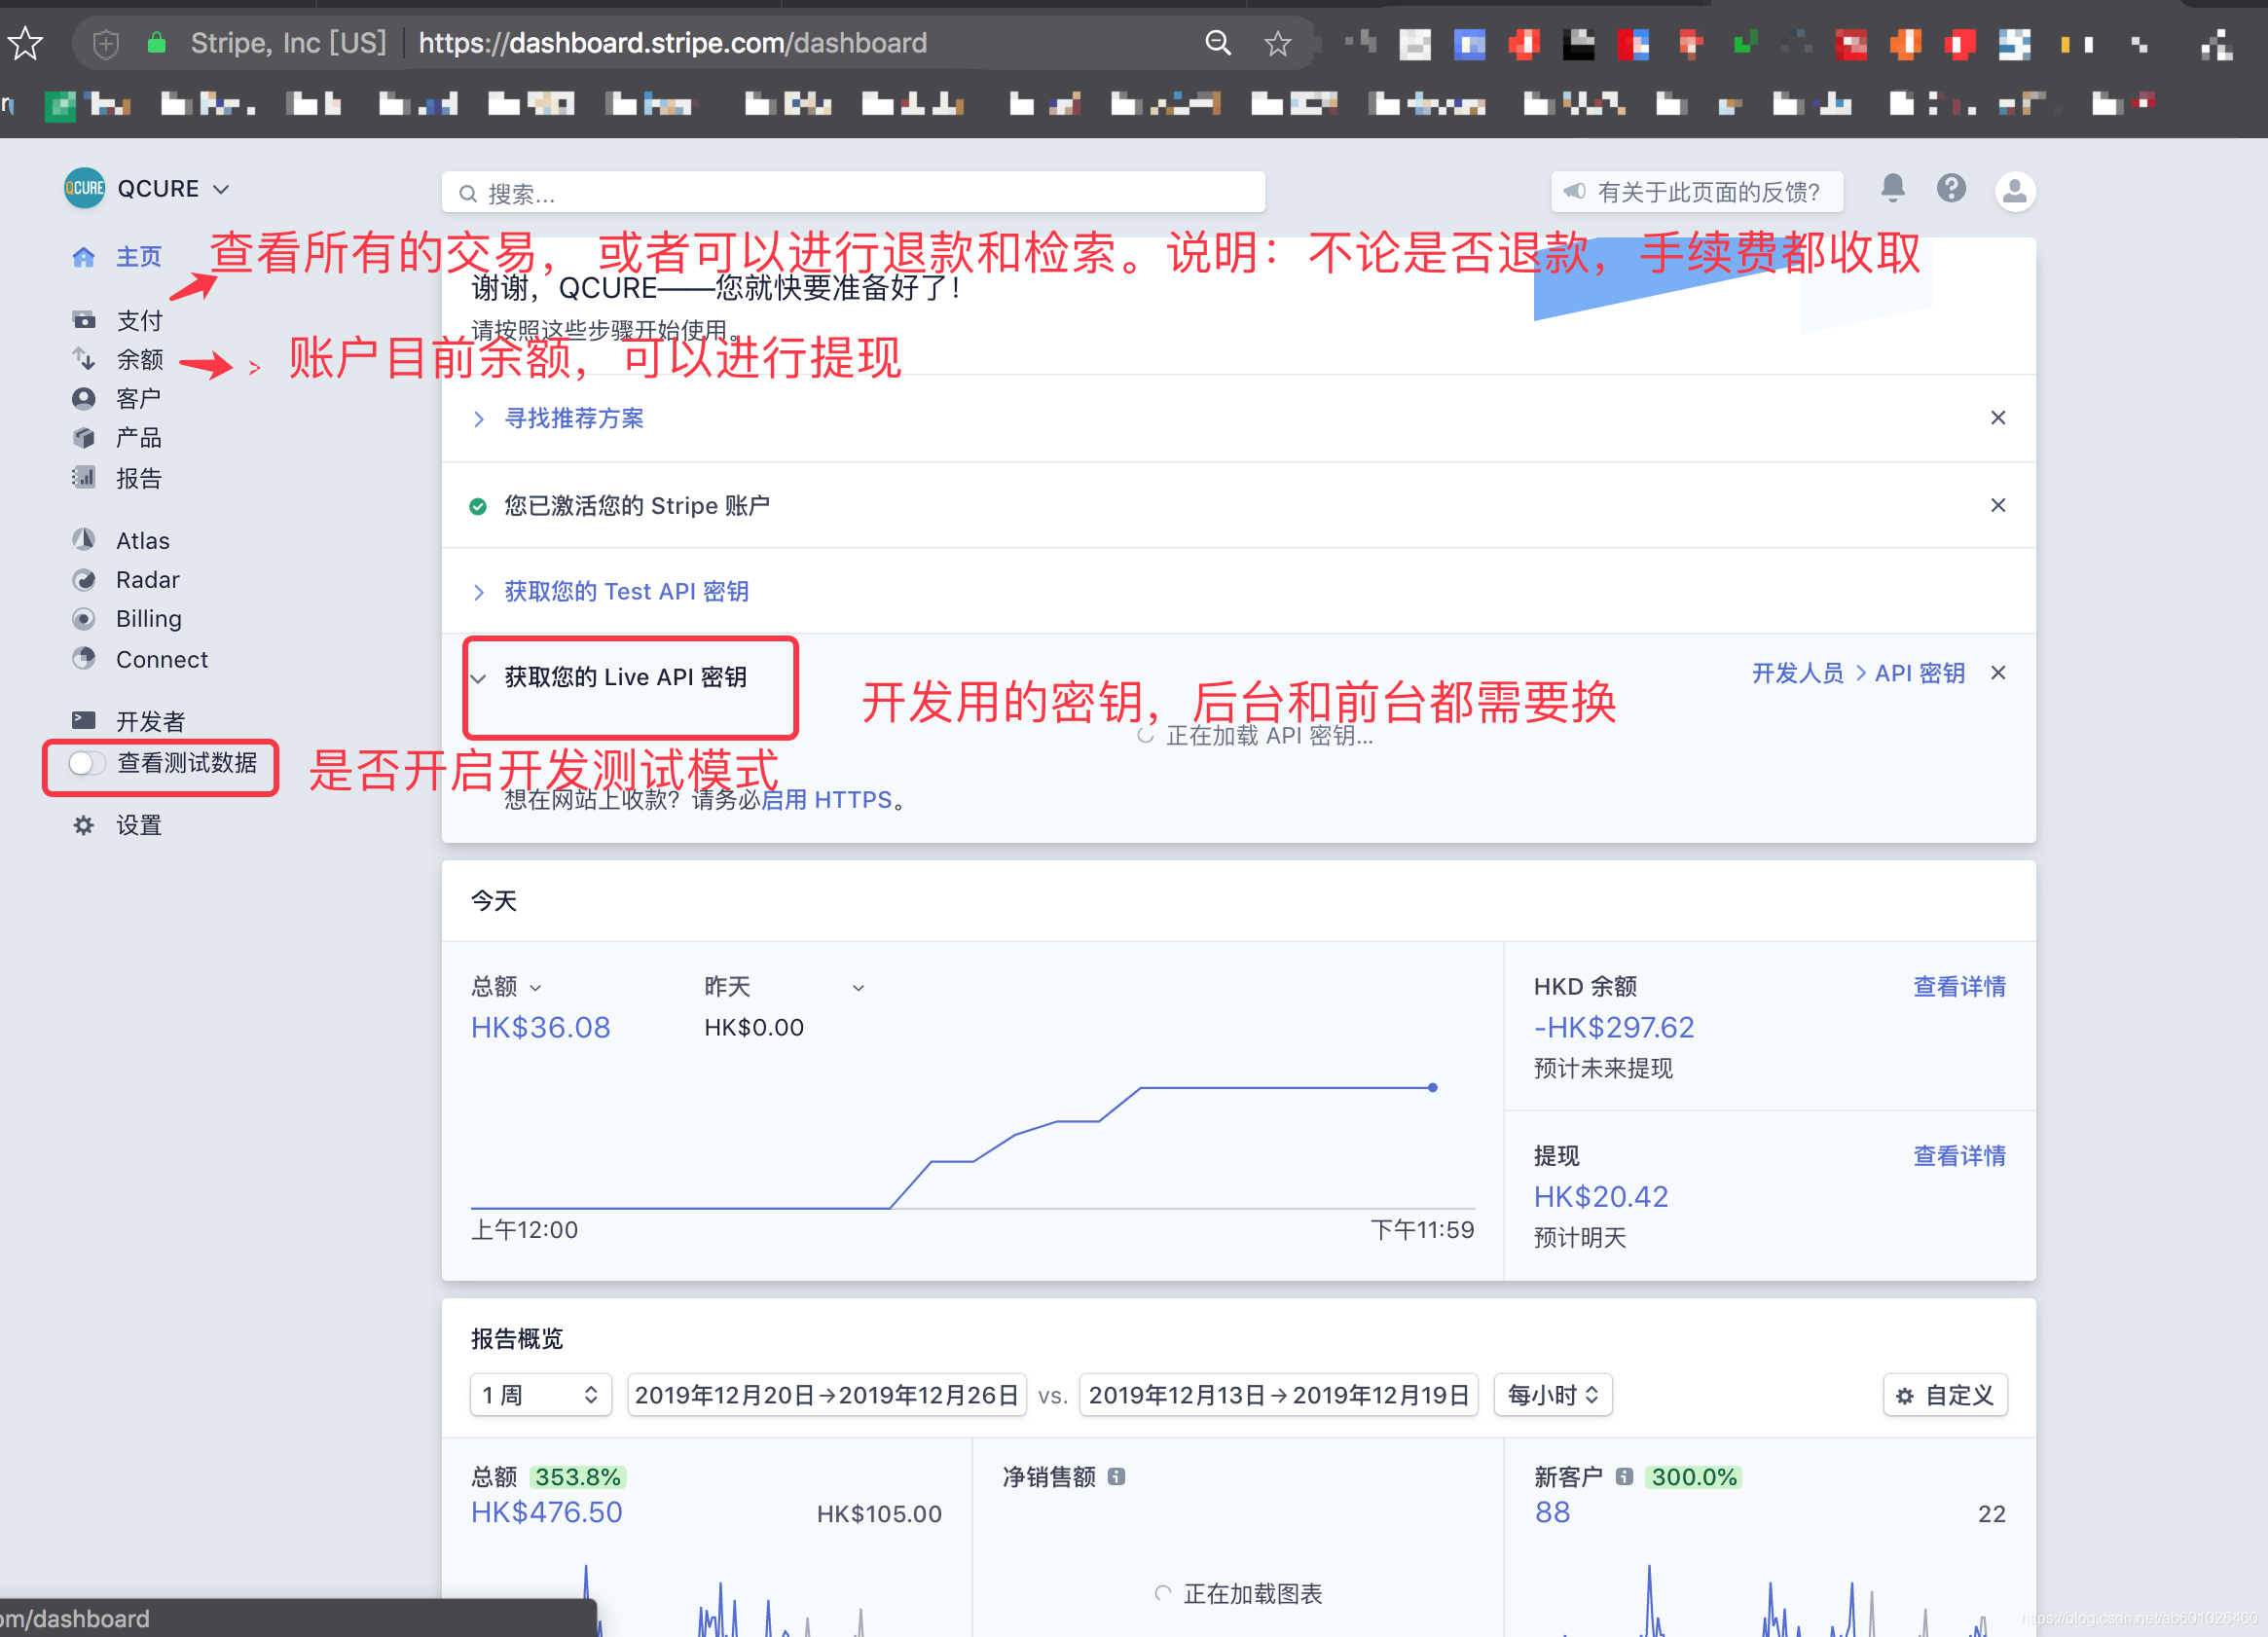Screen dimensions: 2268x1637
Task: Open the help question-mark icon
Action: [x=1951, y=188]
